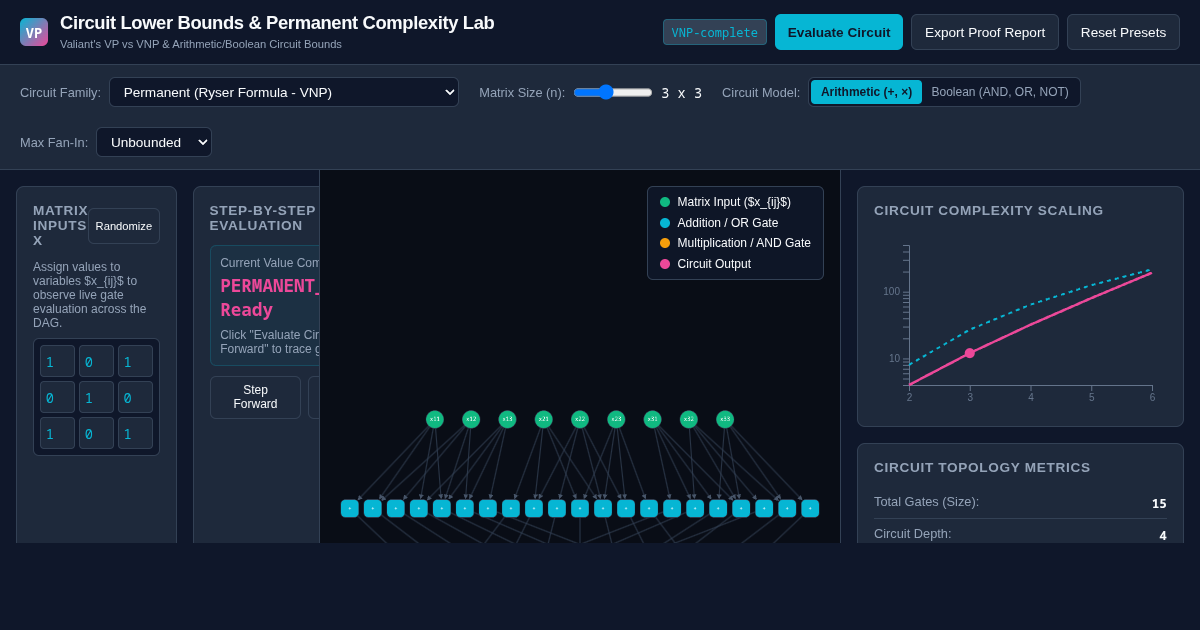Click the Step Forward button

coord(255,397)
